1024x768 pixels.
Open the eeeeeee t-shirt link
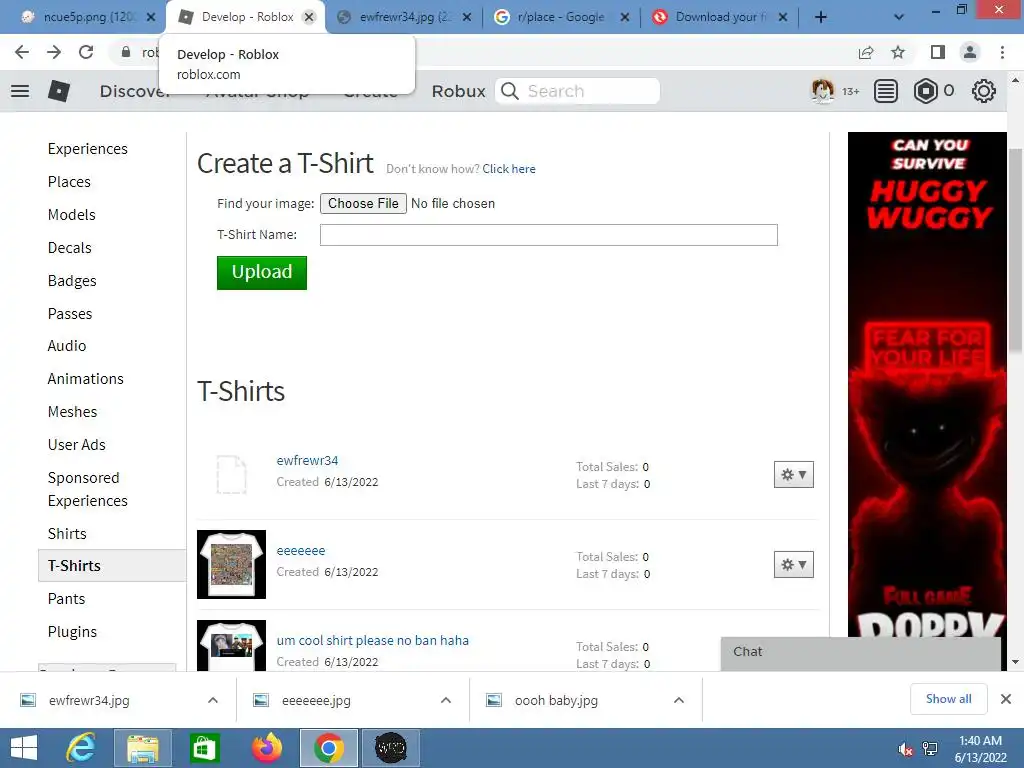[x=300, y=551]
